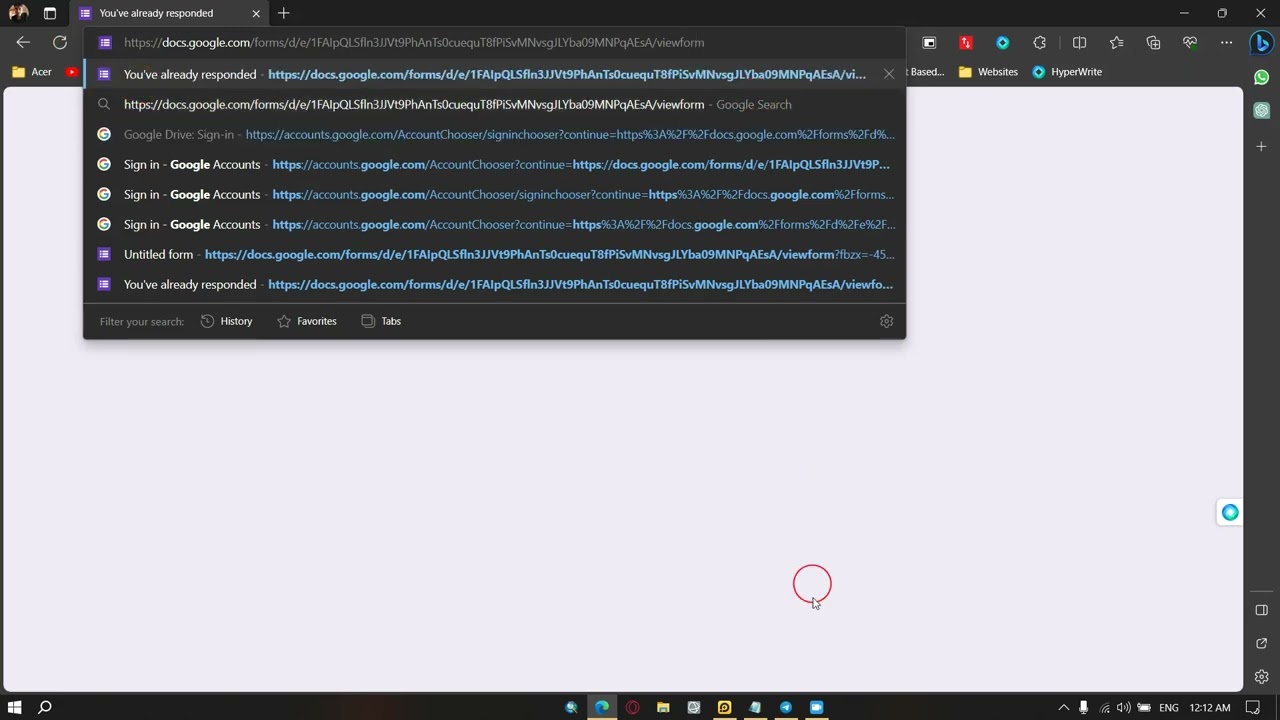
Task: Open the browser profile avatar
Action: click(x=18, y=13)
